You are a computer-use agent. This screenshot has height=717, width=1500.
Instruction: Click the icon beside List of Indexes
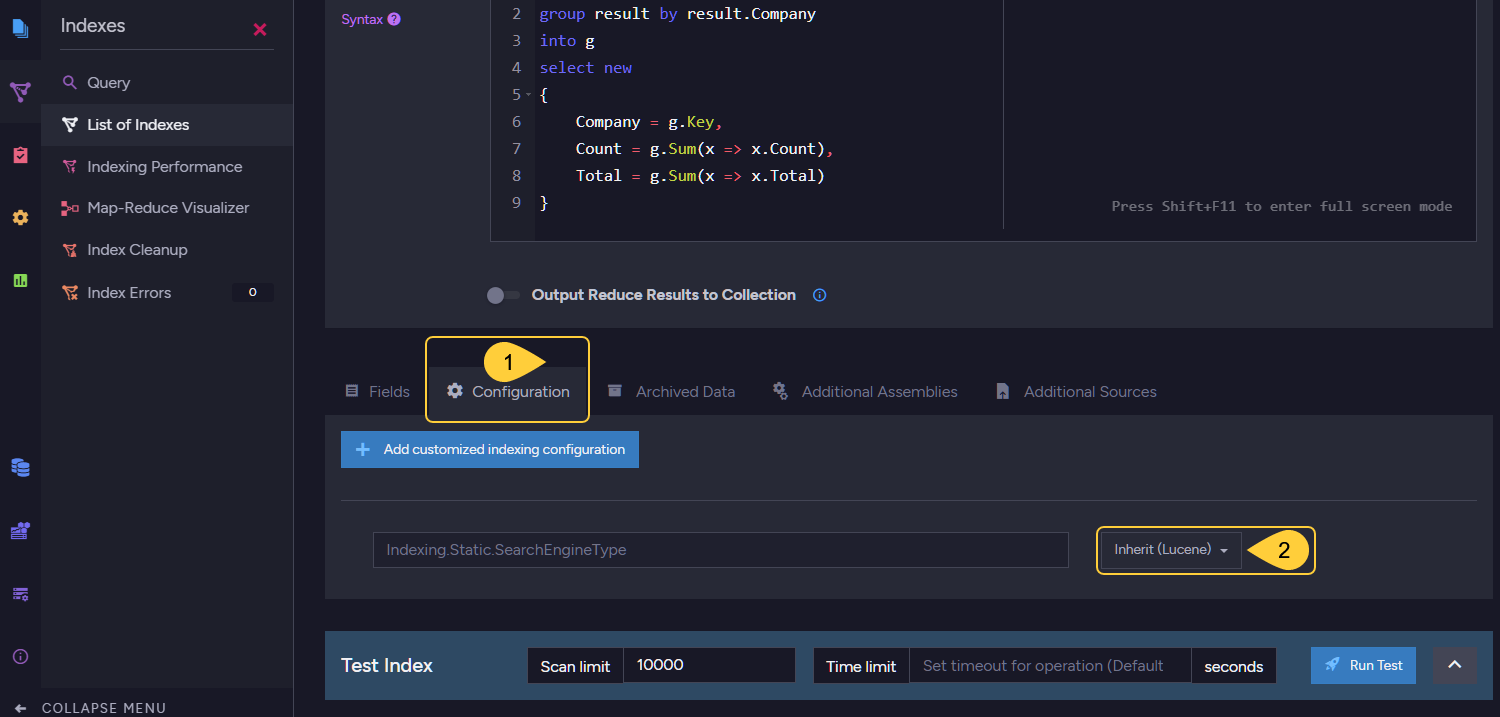69,125
